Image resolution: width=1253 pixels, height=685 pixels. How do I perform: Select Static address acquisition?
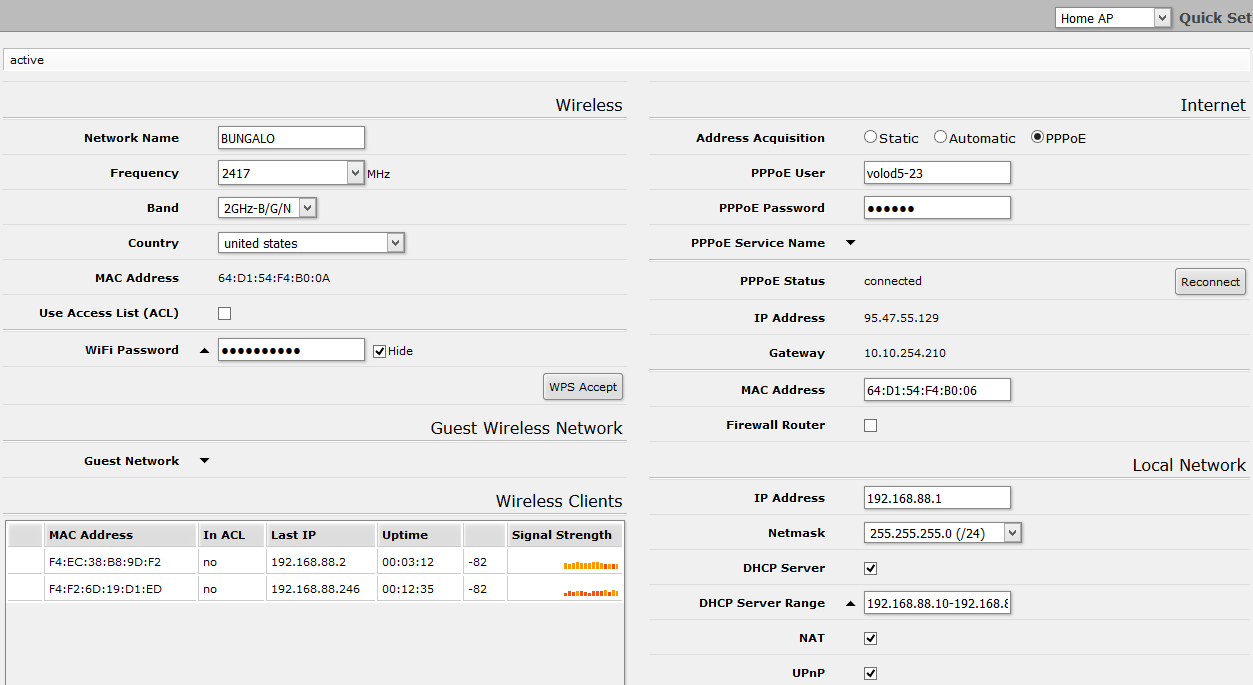click(x=870, y=137)
